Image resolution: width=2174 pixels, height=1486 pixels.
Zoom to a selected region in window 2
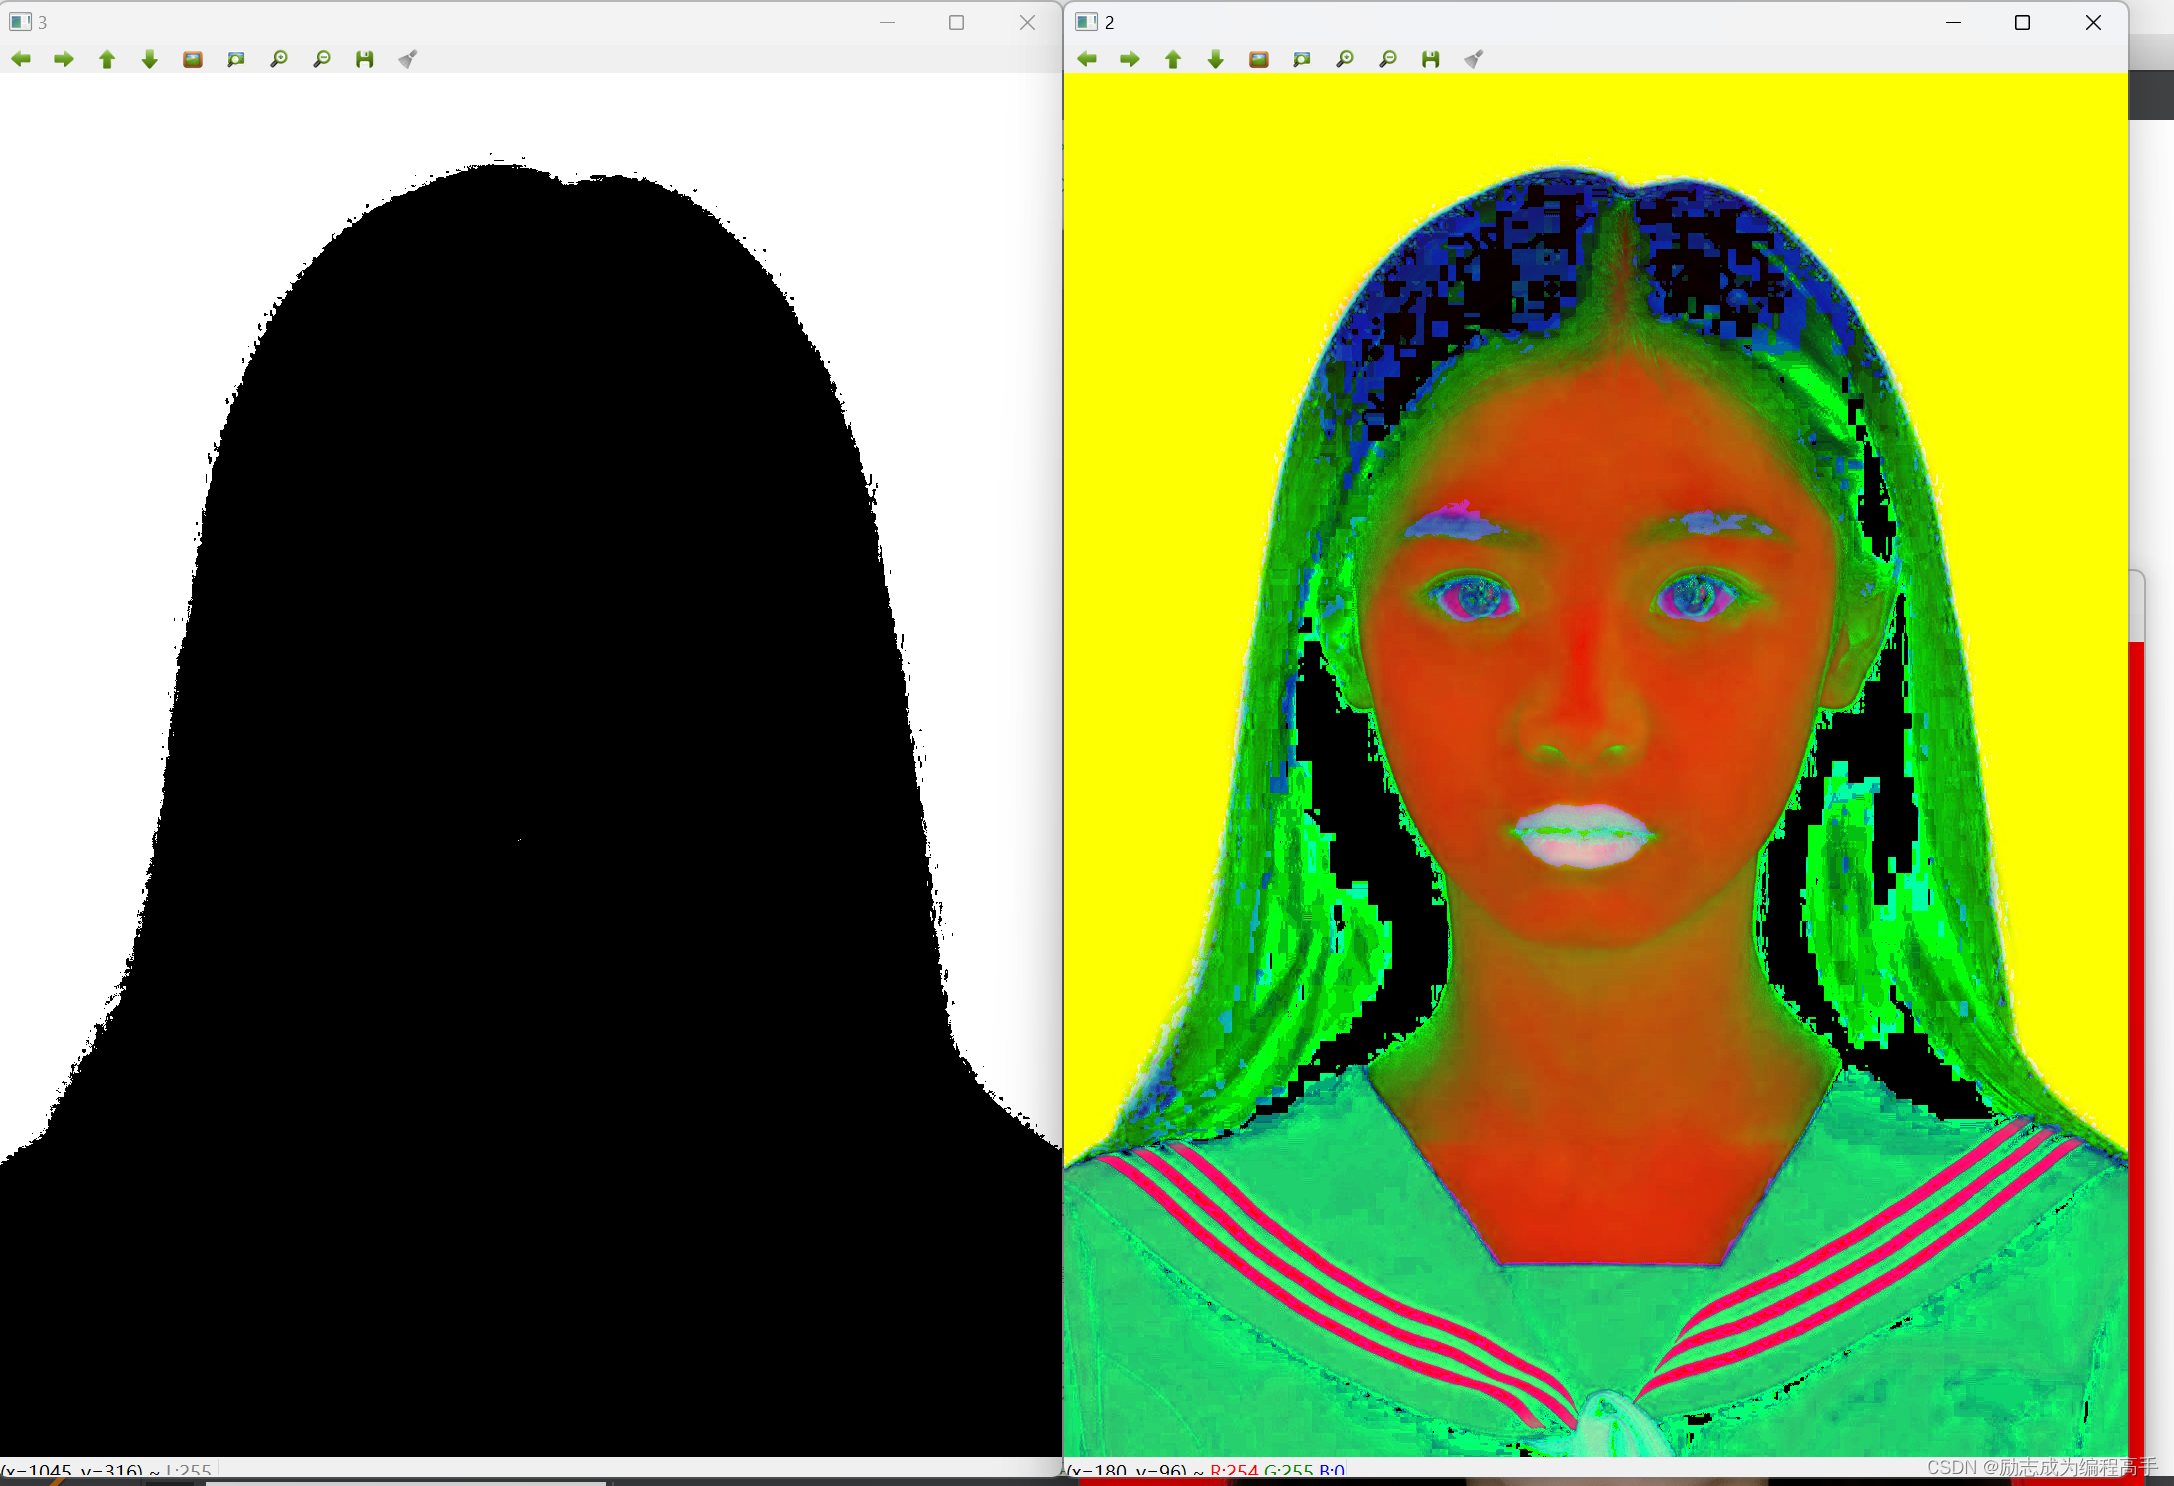coord(1301,59)
